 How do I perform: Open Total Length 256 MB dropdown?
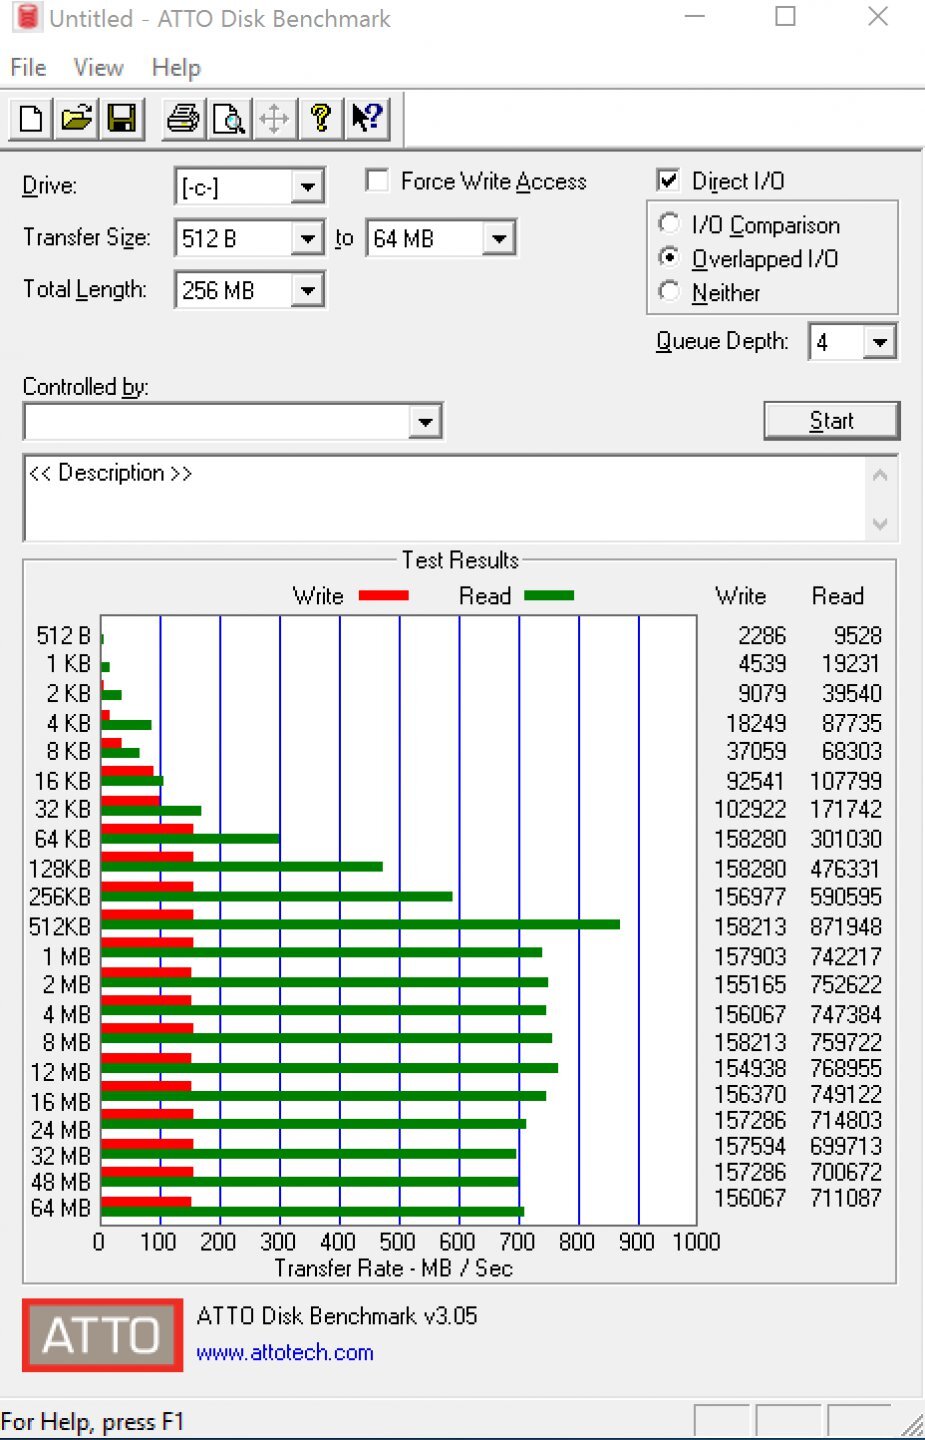(308, 291)
